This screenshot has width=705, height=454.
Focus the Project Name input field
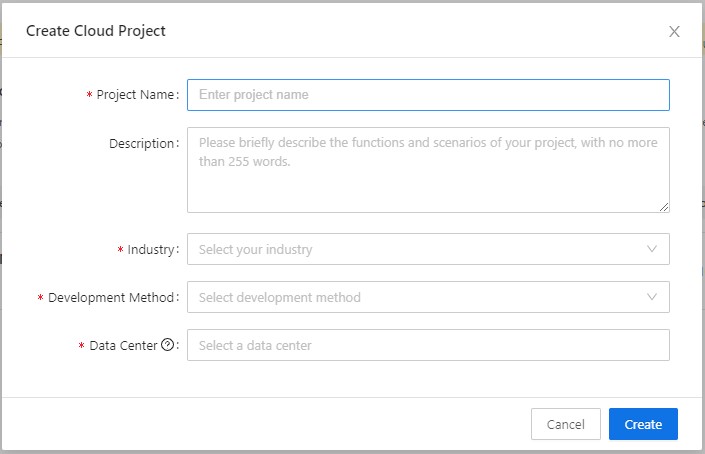428,95
